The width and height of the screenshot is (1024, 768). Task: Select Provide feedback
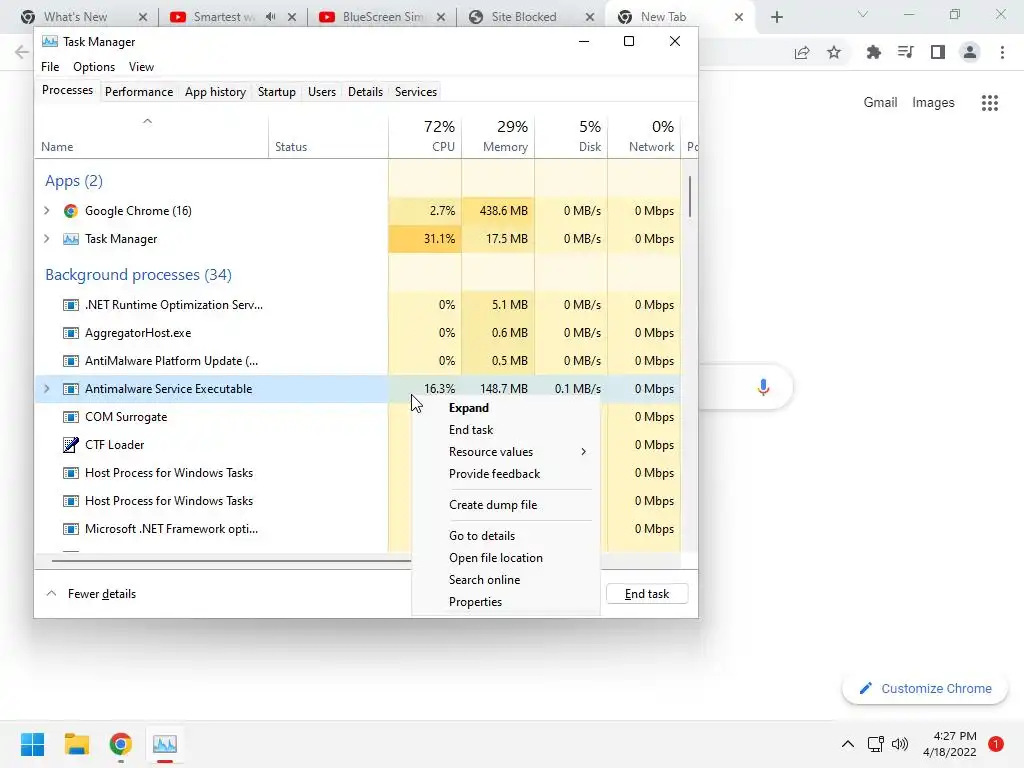[506, 474]
